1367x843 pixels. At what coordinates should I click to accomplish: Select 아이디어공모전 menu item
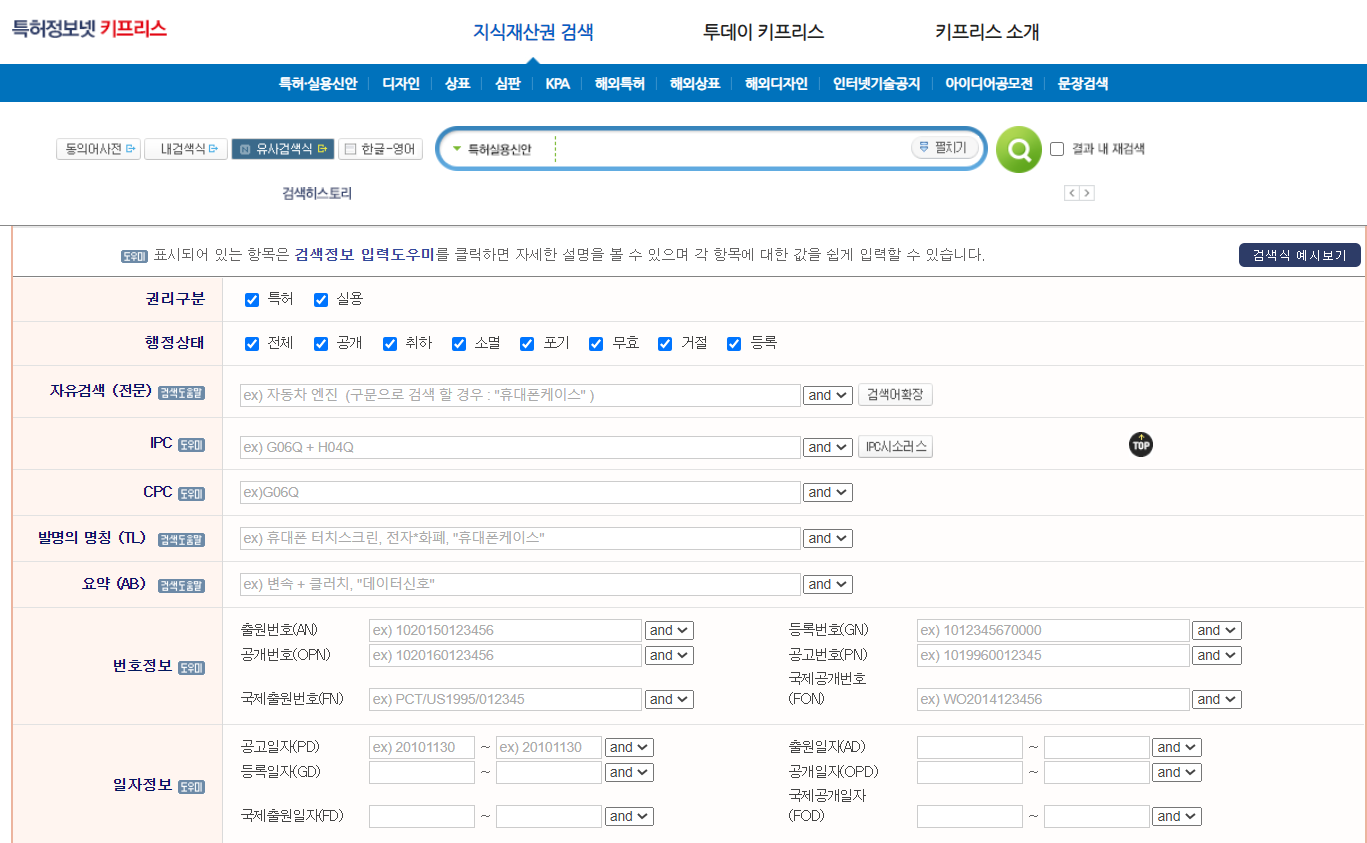pos(989,84)
